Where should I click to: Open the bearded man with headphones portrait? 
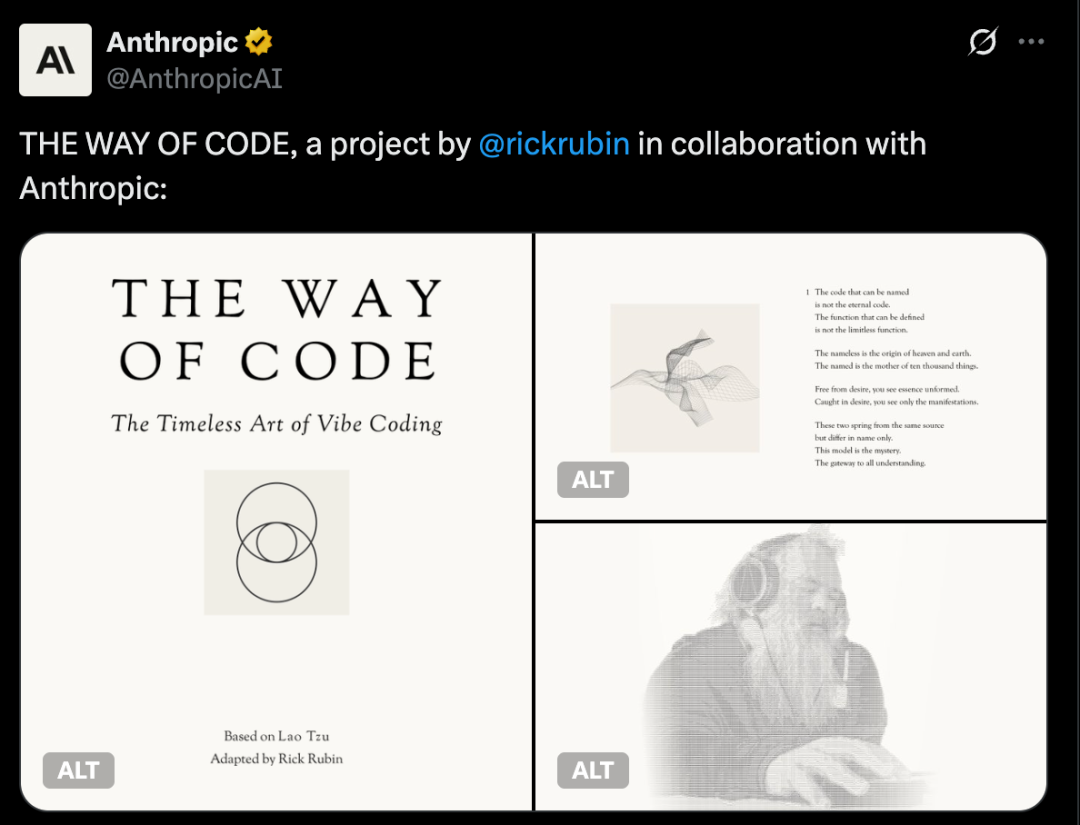click(x=791, y=667)
